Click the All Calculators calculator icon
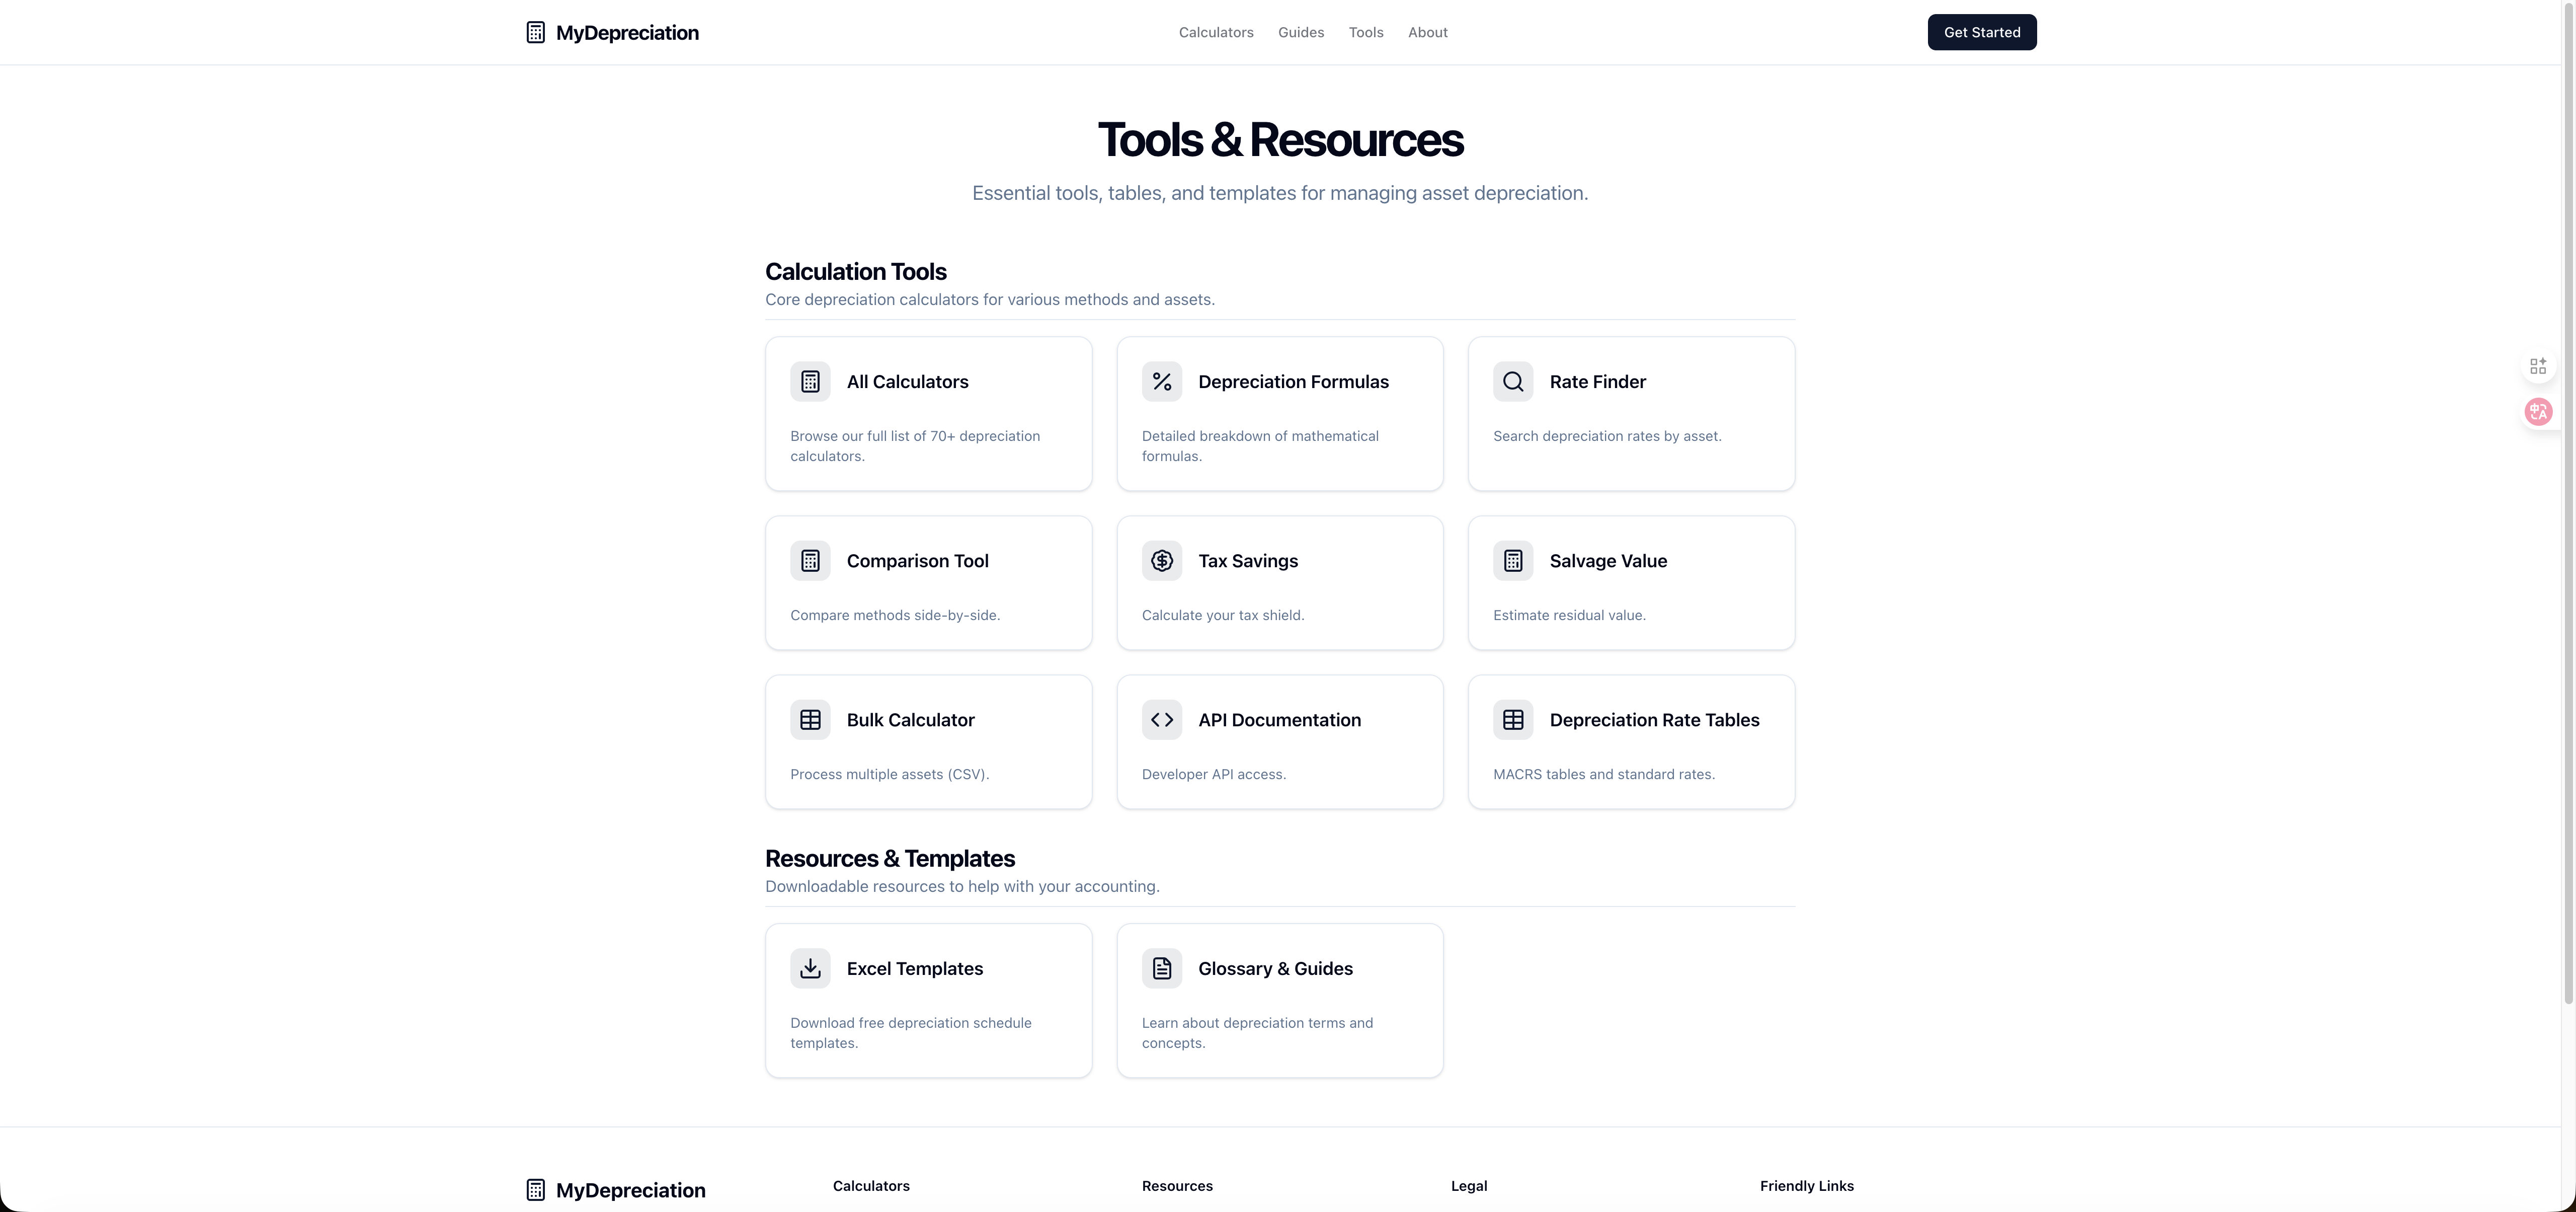The height and width of the screenshot is (1212, 2576). click(810, 382)
